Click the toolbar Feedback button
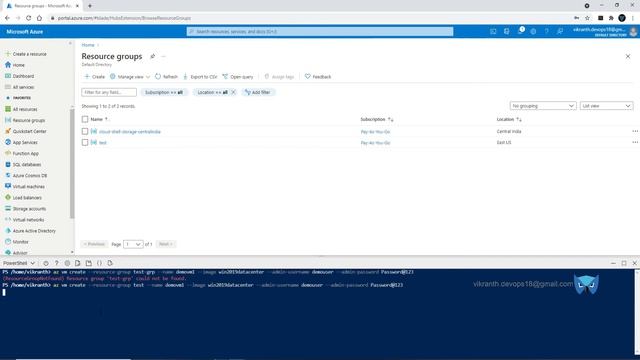Image resolution: width=640 pixels, height=360 pixels. pyautogui.click(x=318, y=77)
